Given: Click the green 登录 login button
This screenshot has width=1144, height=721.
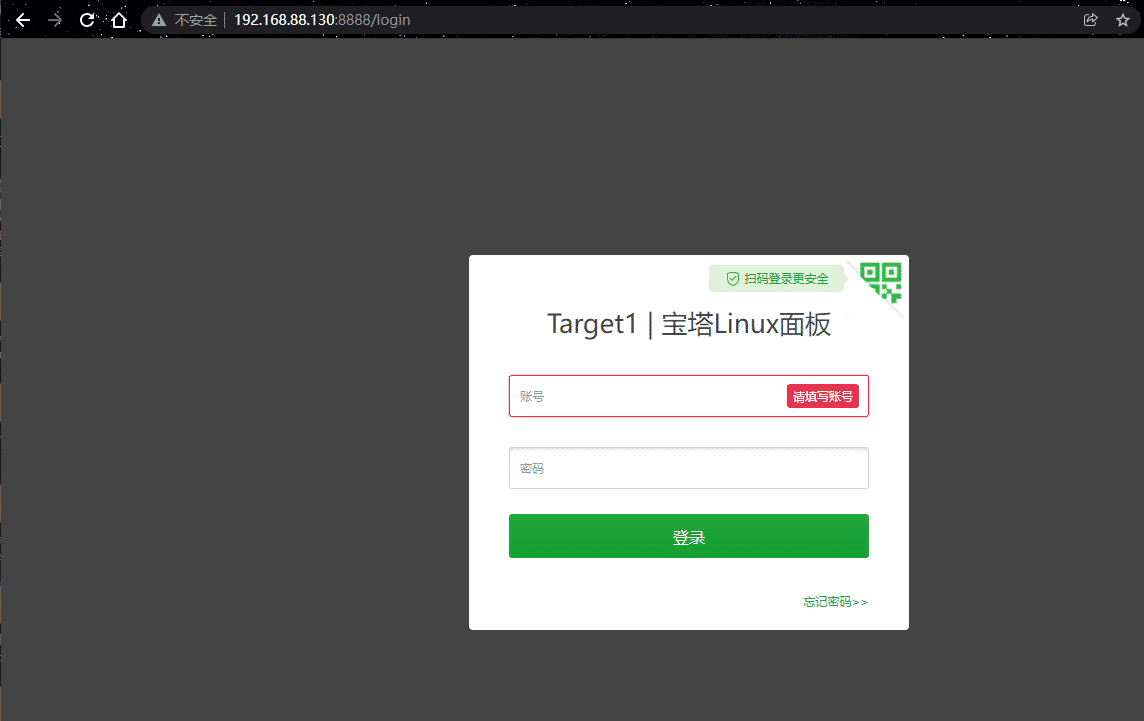Looking at the screenshot, I should (x=688, y=536).
